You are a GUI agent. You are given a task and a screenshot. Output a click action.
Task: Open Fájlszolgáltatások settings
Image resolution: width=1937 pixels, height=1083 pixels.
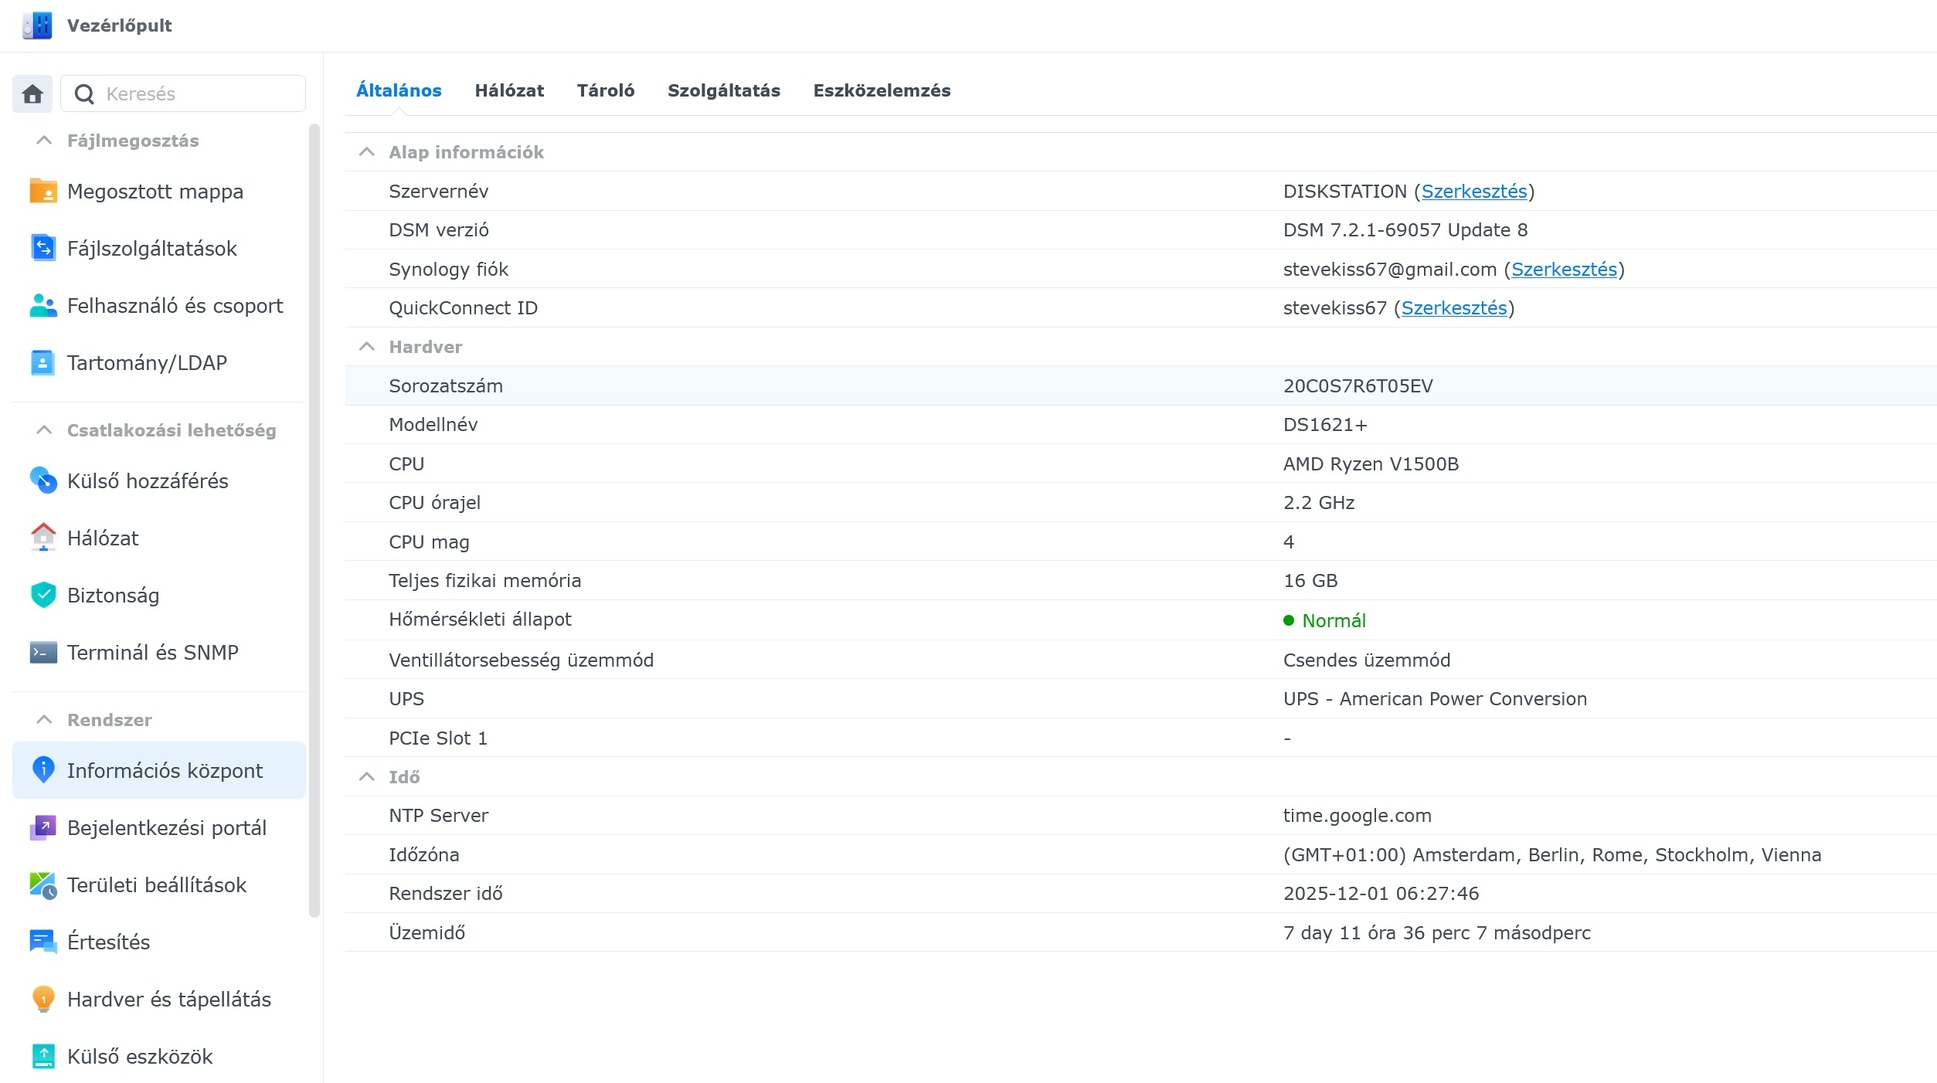click(151, 248)
